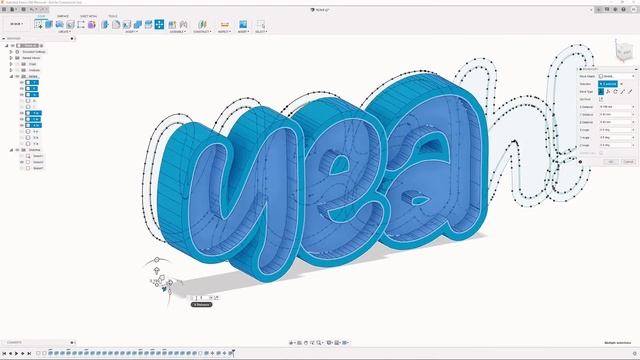Switch to the SHEET METAL tab
Viewport: 640px width, 360px height.
[88, 16]
